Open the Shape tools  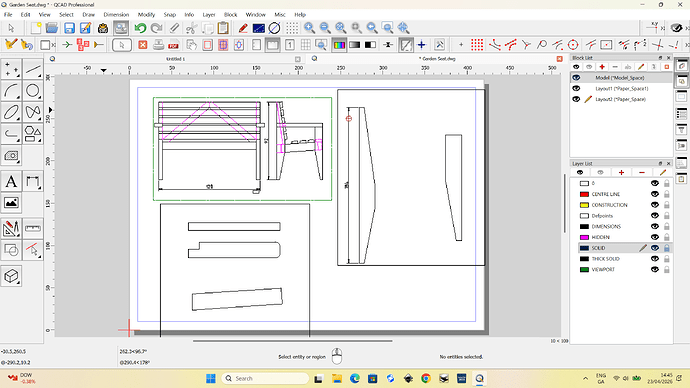(x=33, y=134)
